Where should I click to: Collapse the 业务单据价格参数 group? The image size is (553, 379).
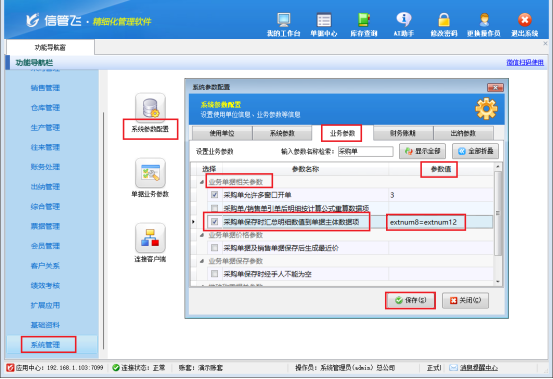202,235
